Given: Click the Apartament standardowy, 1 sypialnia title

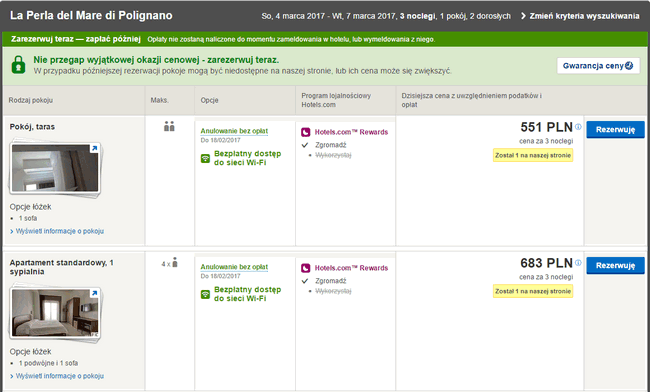Looking at the screenshot, I should click(62, 267).
